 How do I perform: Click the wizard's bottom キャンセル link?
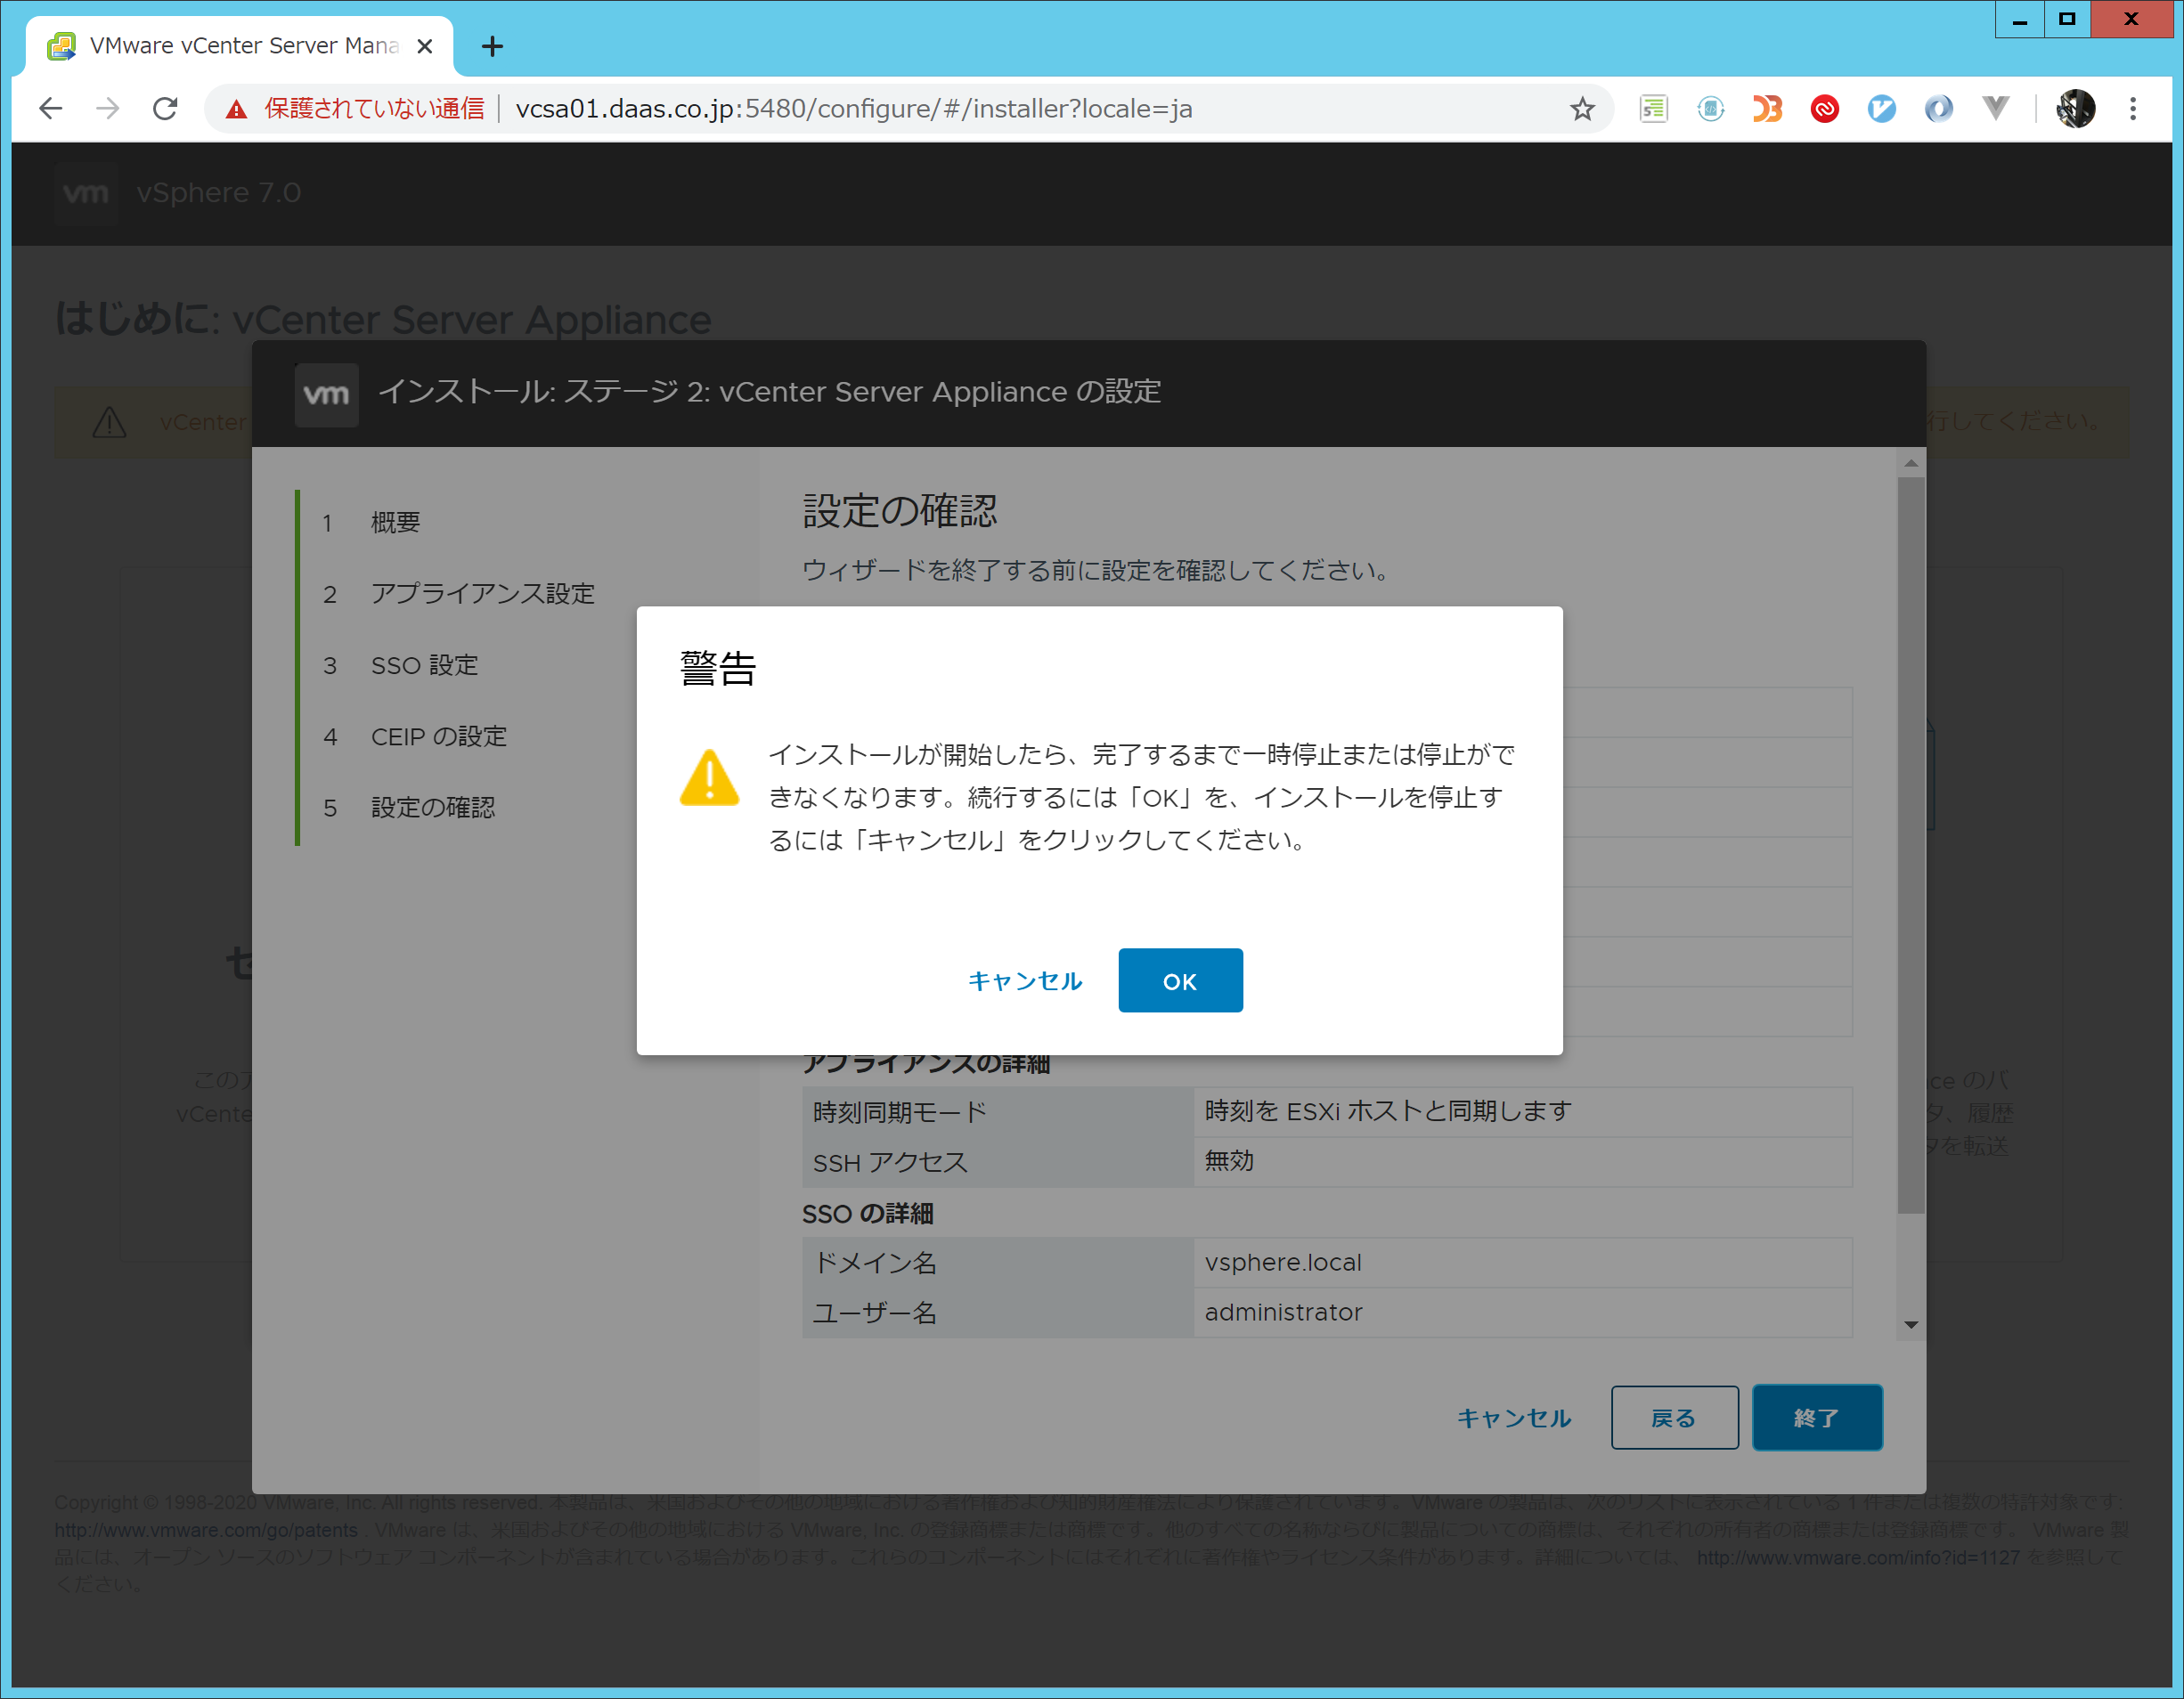1514,1417
